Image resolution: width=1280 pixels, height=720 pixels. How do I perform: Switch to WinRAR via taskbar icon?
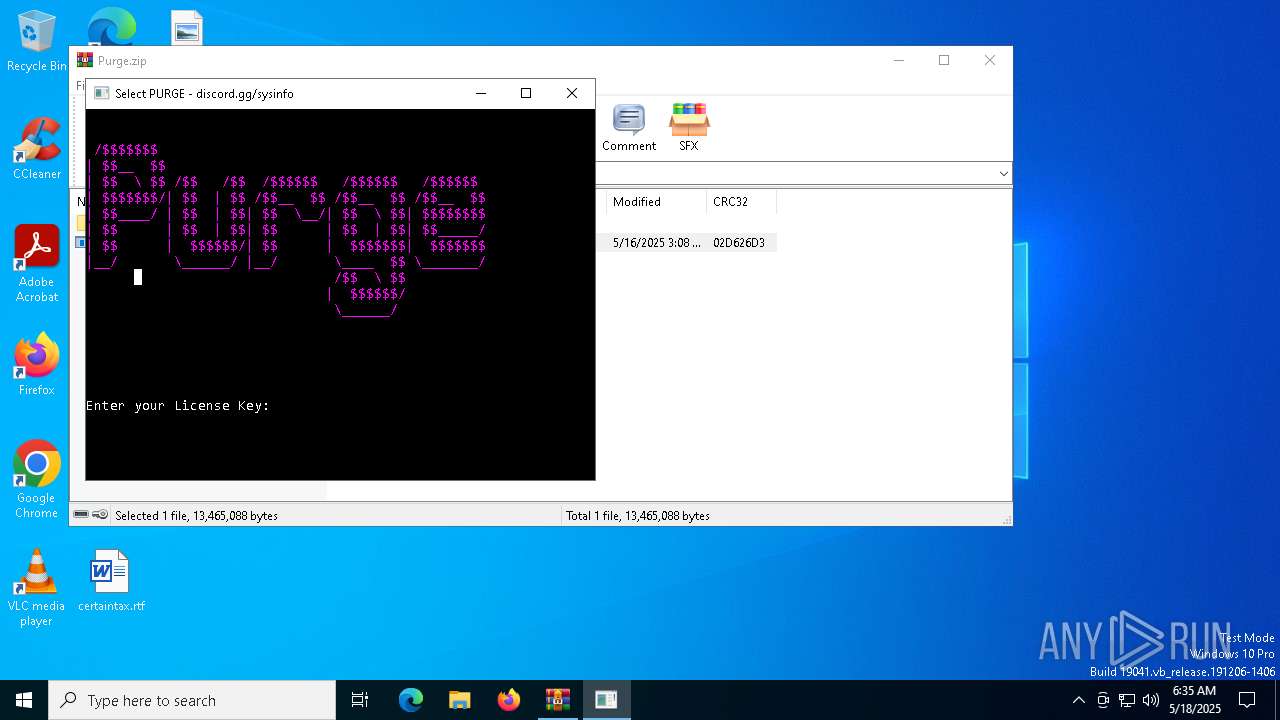pyautogui.click(x=558, y=700)
